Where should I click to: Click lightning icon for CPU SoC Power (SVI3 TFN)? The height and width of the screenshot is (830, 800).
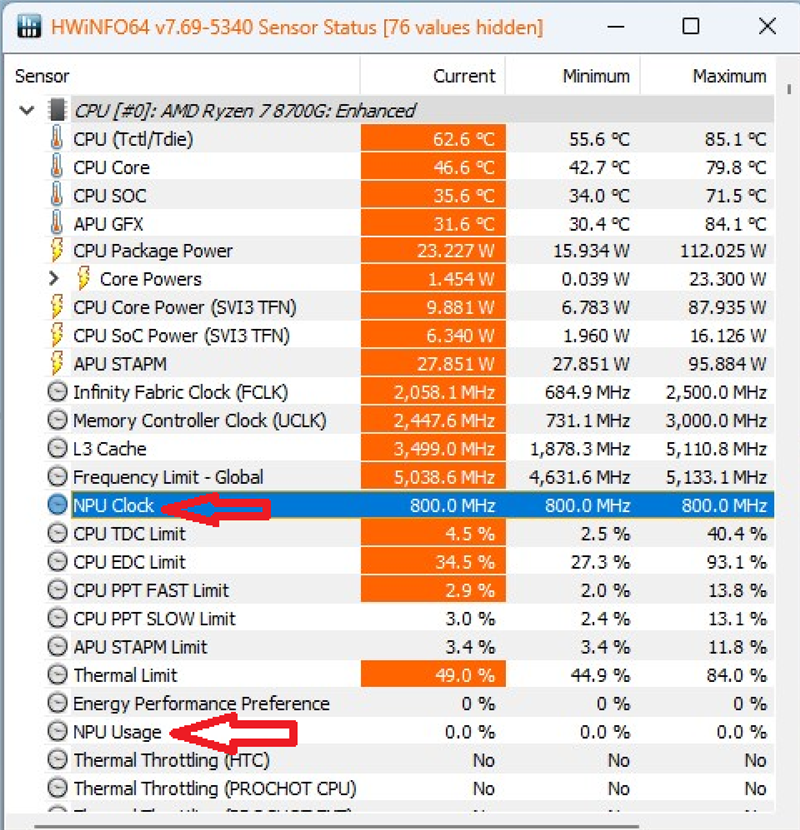(57, 335)
